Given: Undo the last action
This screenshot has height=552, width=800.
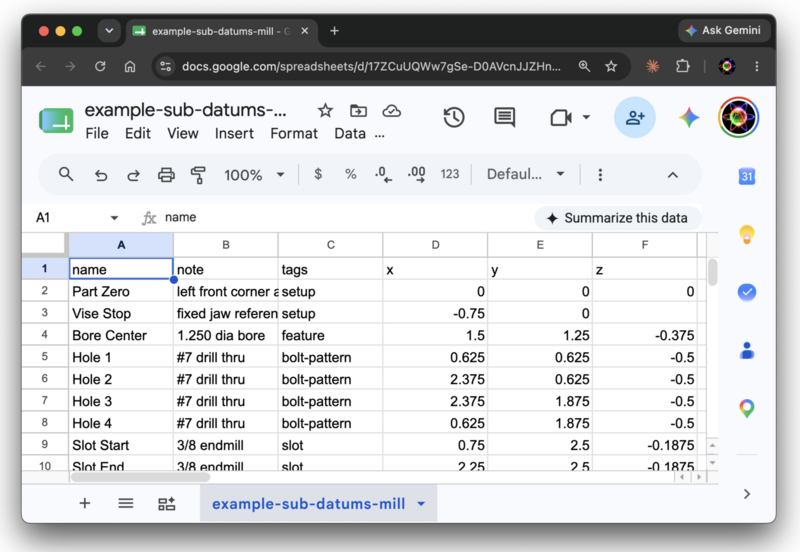Looking at the screenshot, I should point(101,175).
